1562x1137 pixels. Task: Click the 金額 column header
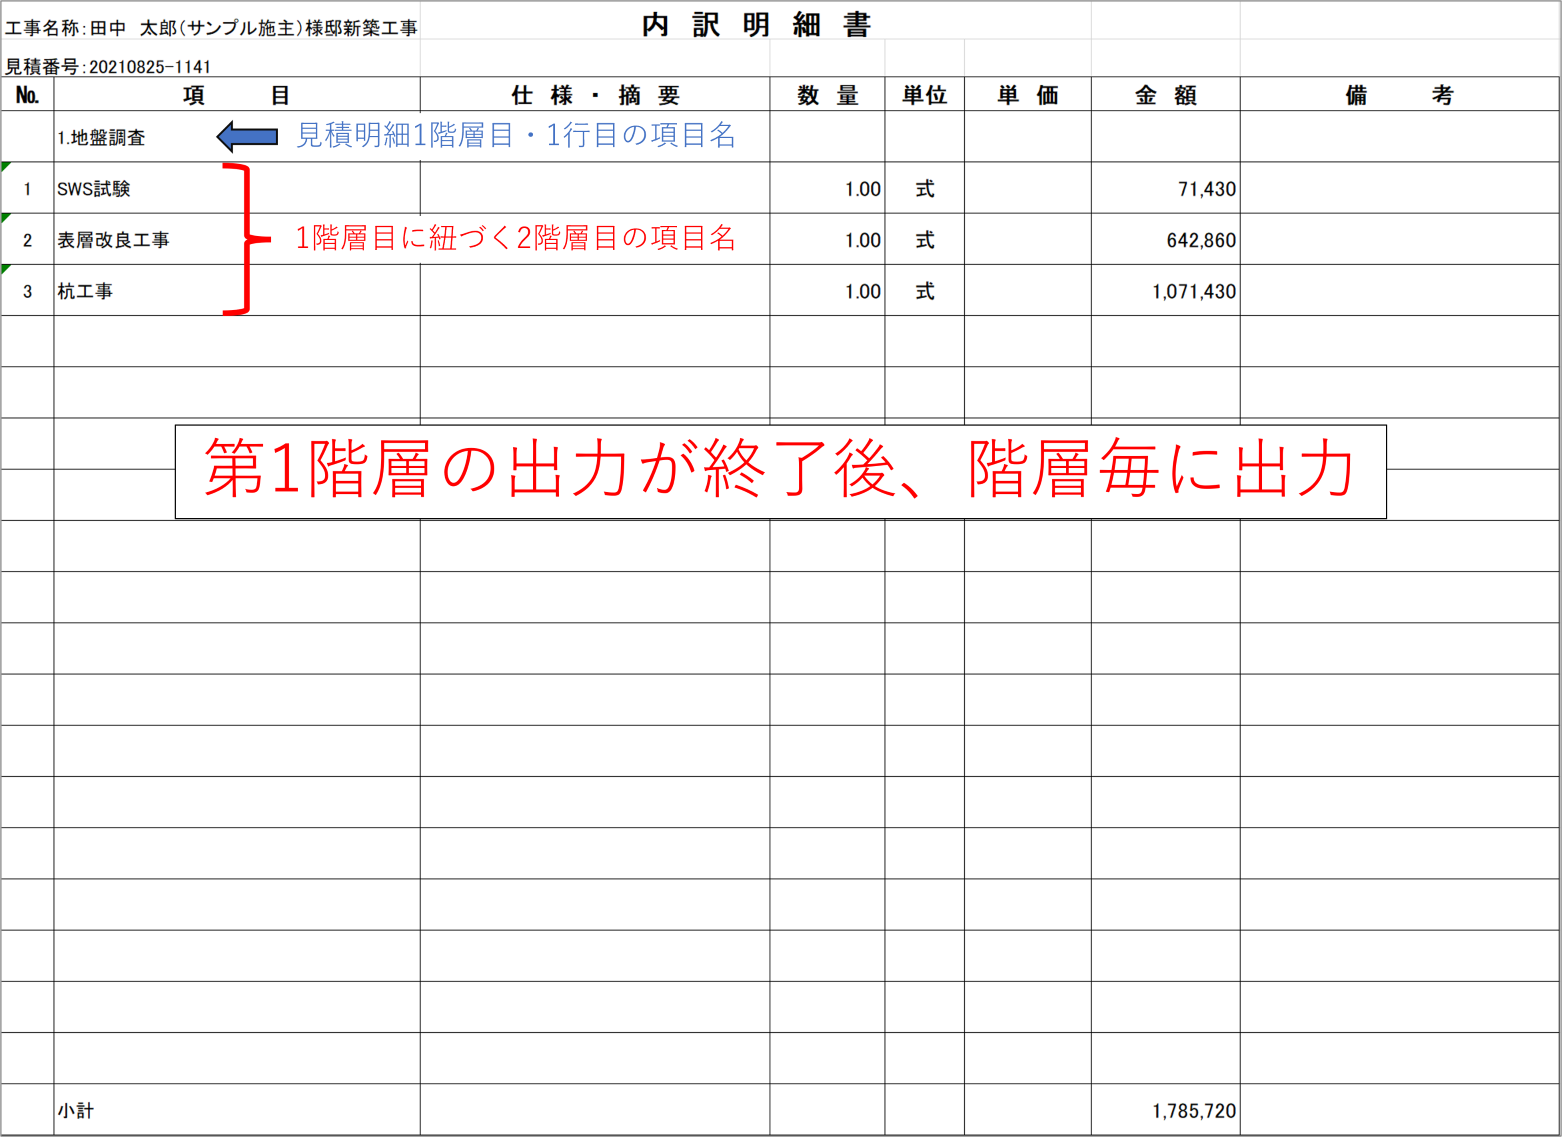click(1165, 95)
